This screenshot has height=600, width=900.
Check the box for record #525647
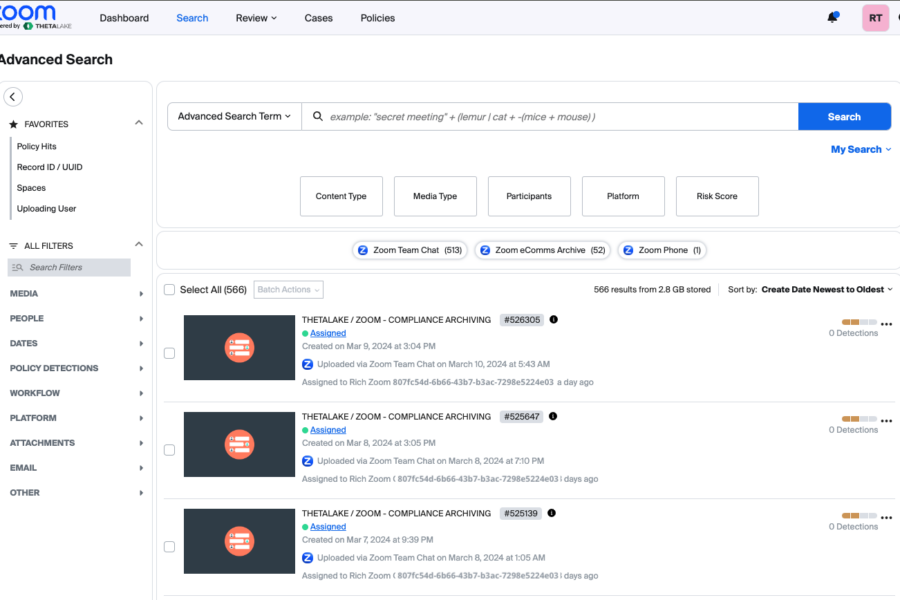169,450
